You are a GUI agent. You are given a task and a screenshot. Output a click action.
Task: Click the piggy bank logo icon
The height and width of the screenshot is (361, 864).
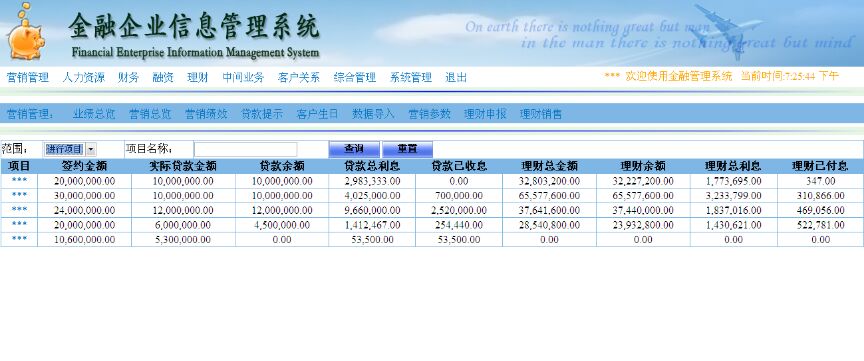[25, 31]
